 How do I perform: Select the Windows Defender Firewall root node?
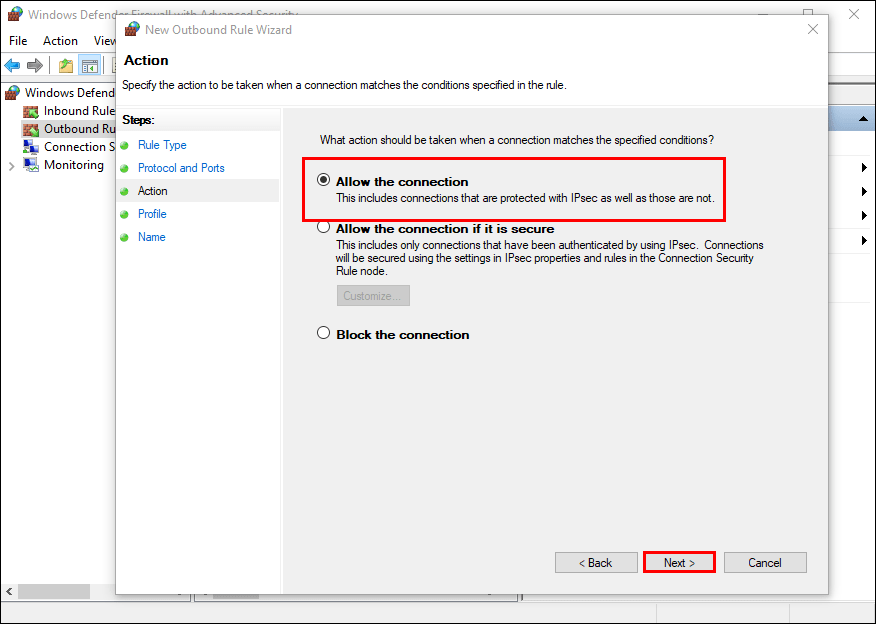click(69, 93)
